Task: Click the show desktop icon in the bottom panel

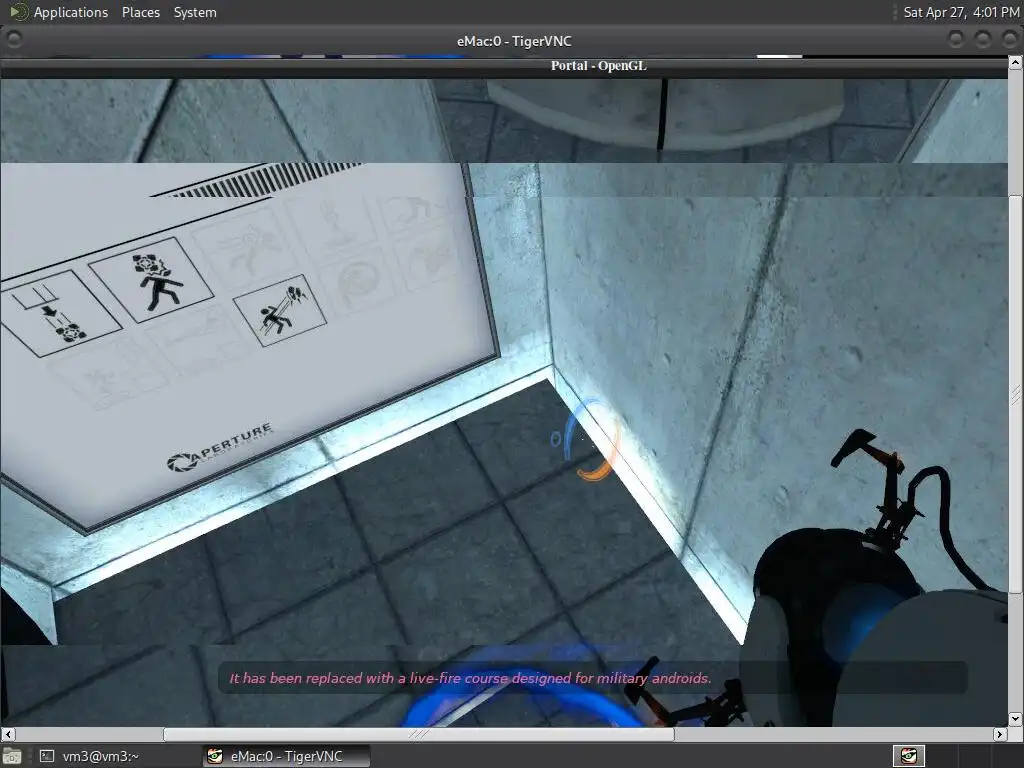Action: 12,756
